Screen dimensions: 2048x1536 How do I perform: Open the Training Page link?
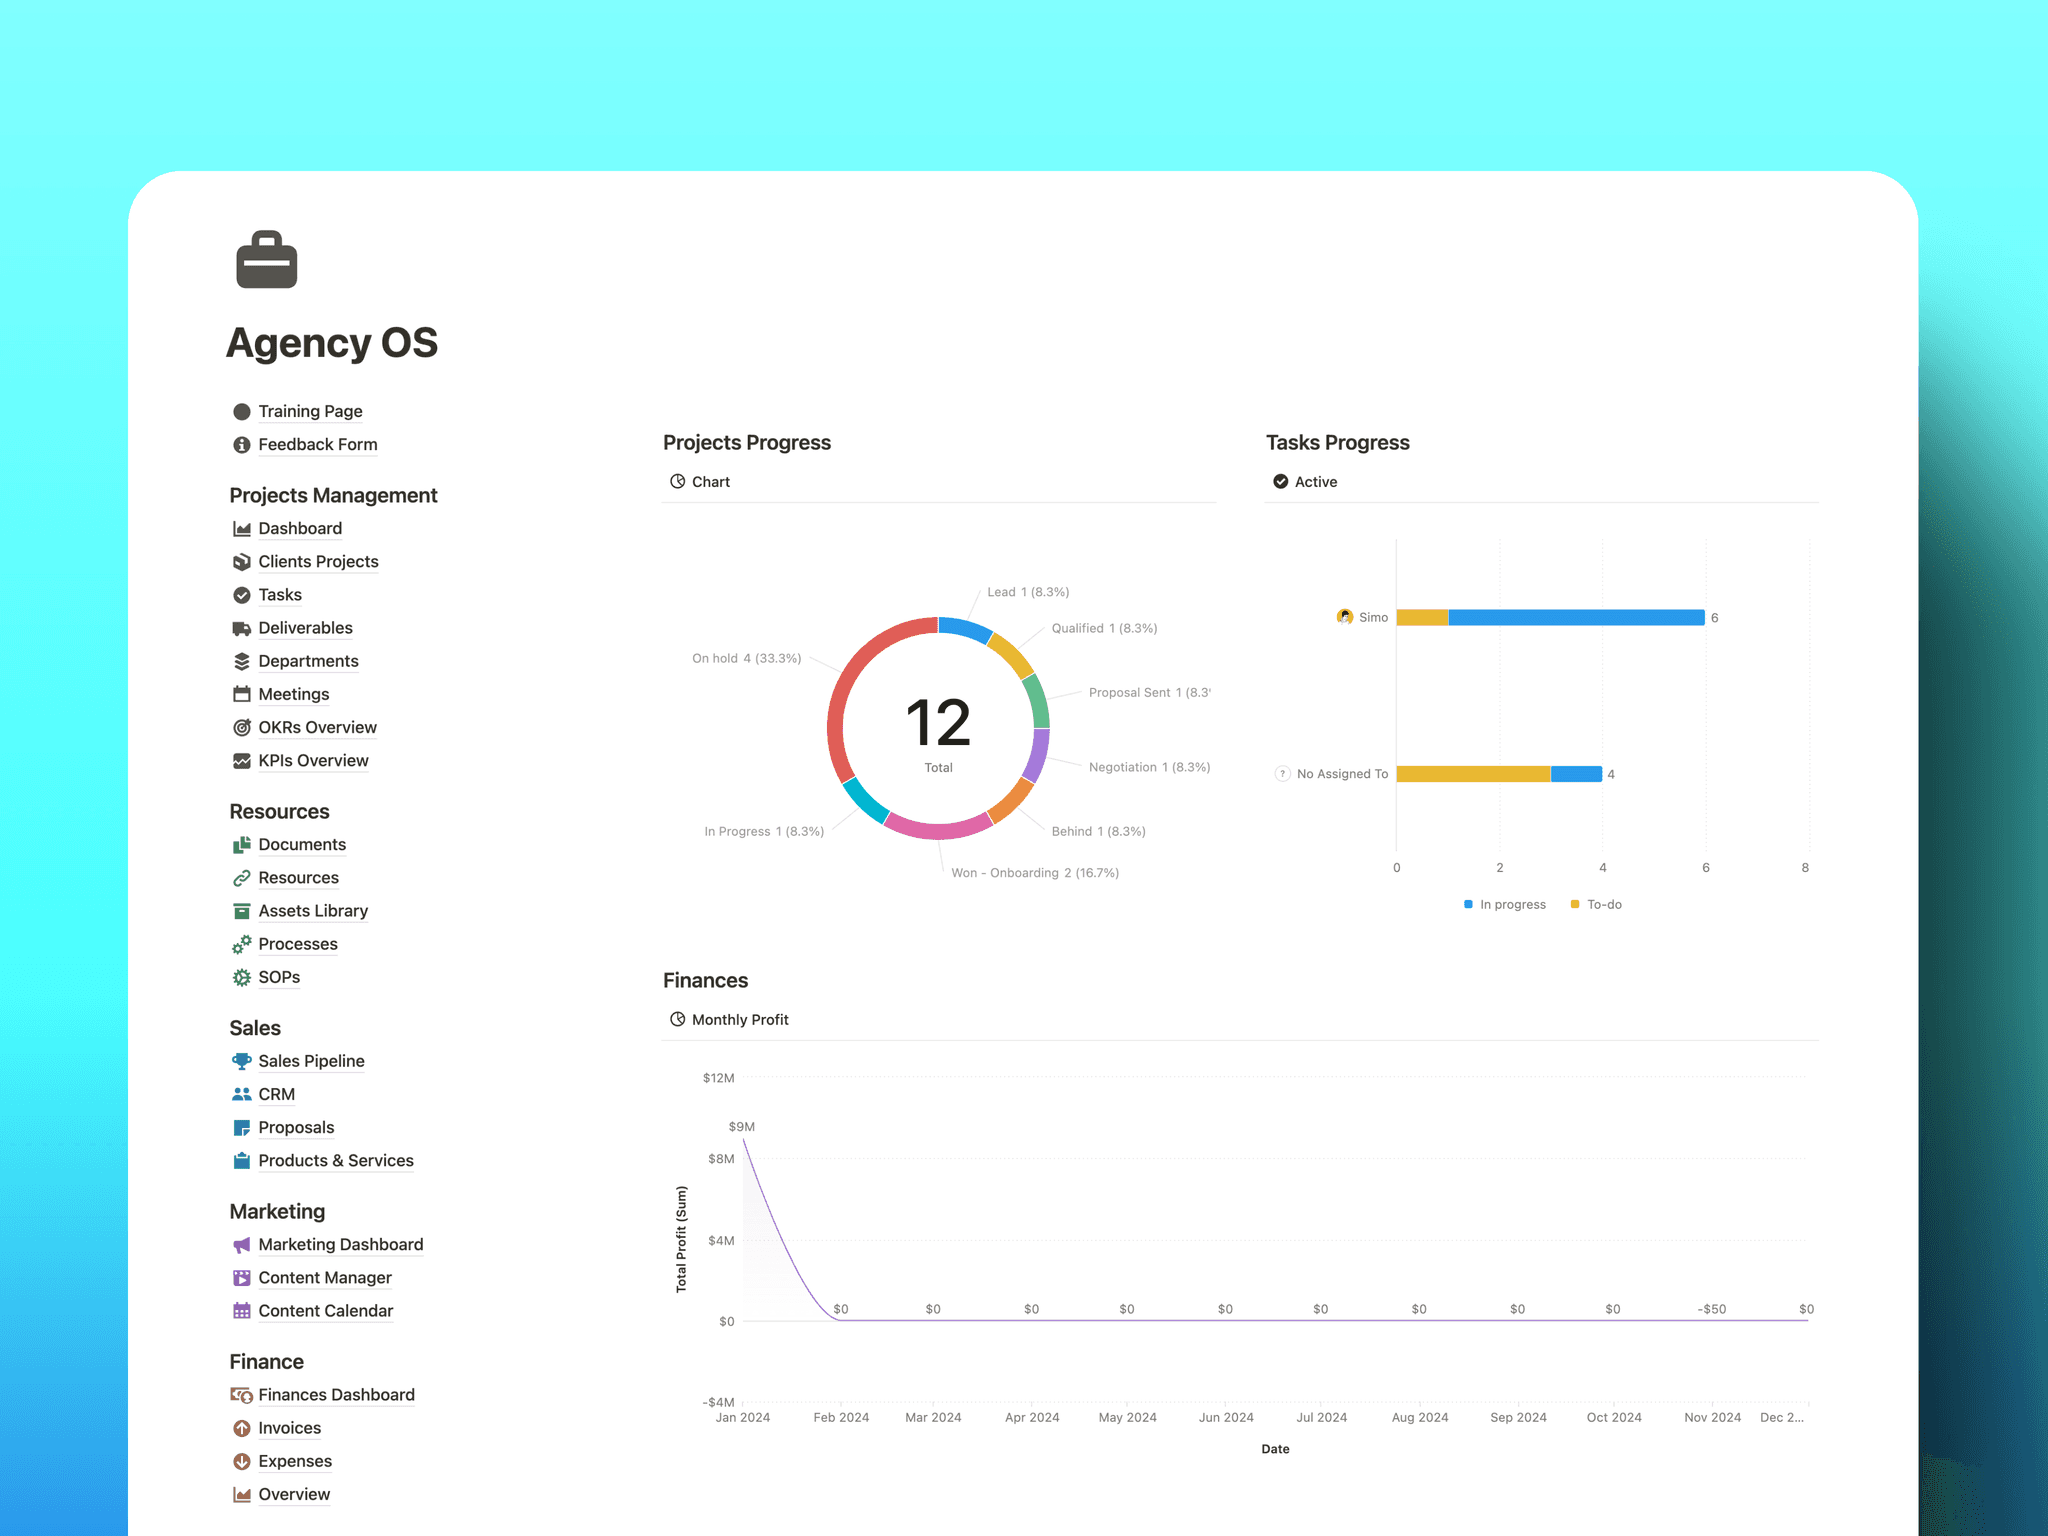310,411
